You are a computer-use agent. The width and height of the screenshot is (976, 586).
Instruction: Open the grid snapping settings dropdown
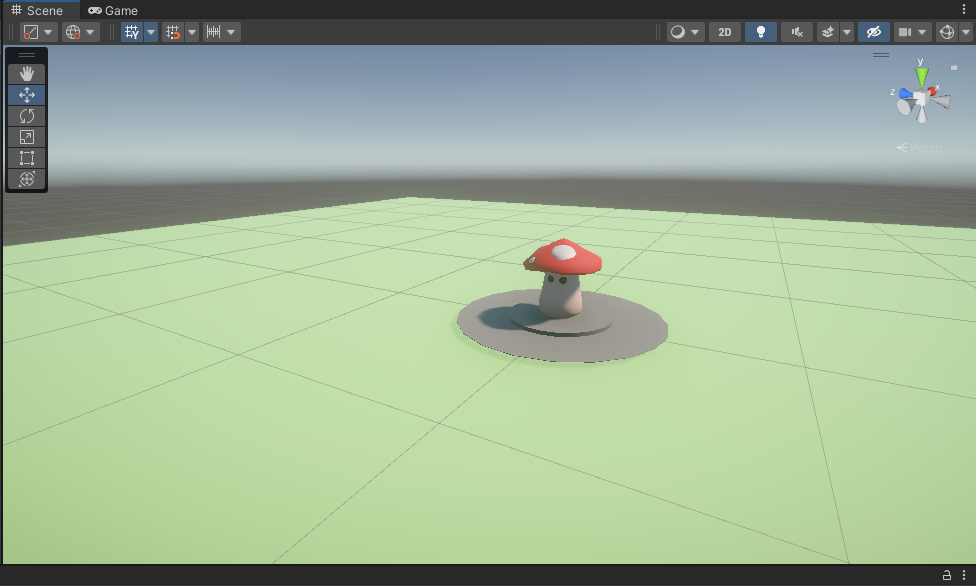coord(192,32)
